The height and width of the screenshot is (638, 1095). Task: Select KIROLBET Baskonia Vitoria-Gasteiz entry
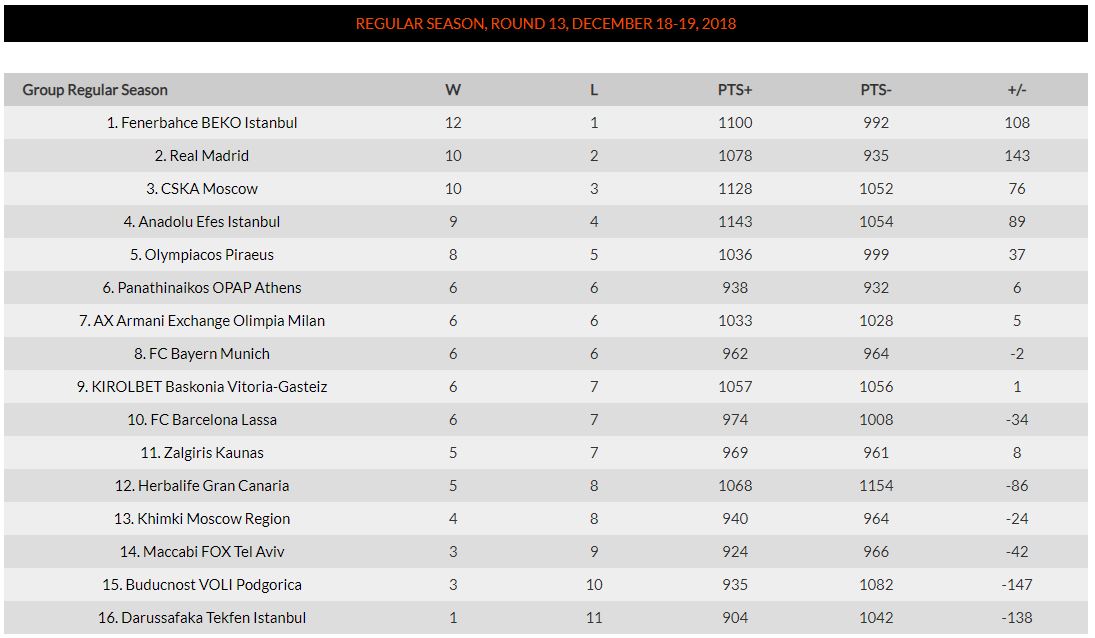[x=202, y=387]
